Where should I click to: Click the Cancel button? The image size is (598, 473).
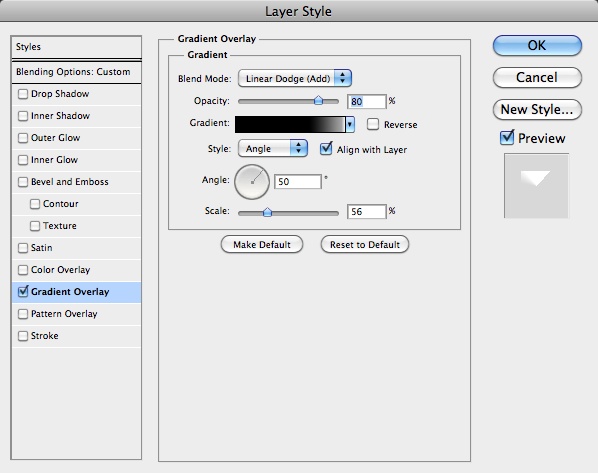(x=537, y=77)
